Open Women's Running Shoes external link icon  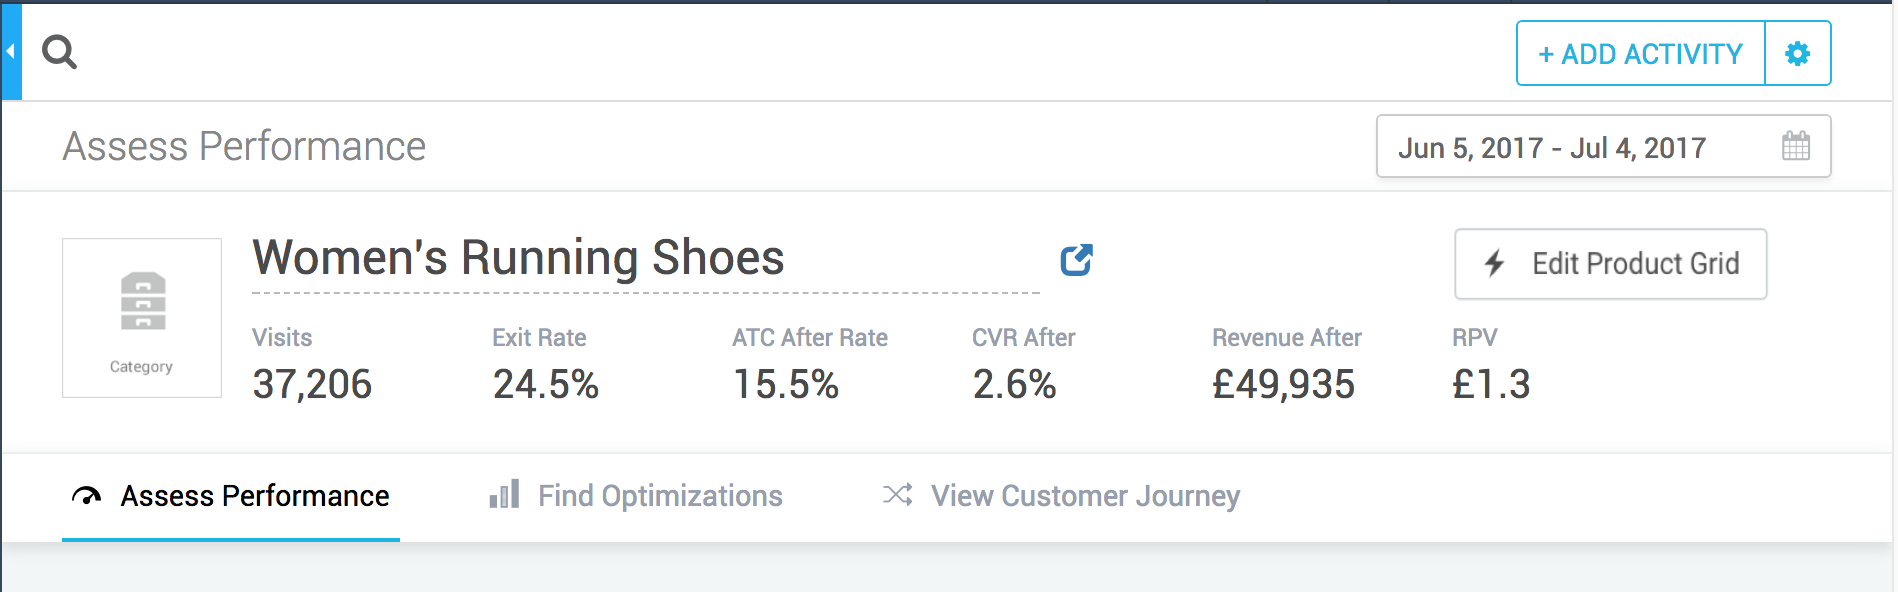pyautogui.click(x=1076, y=260)
